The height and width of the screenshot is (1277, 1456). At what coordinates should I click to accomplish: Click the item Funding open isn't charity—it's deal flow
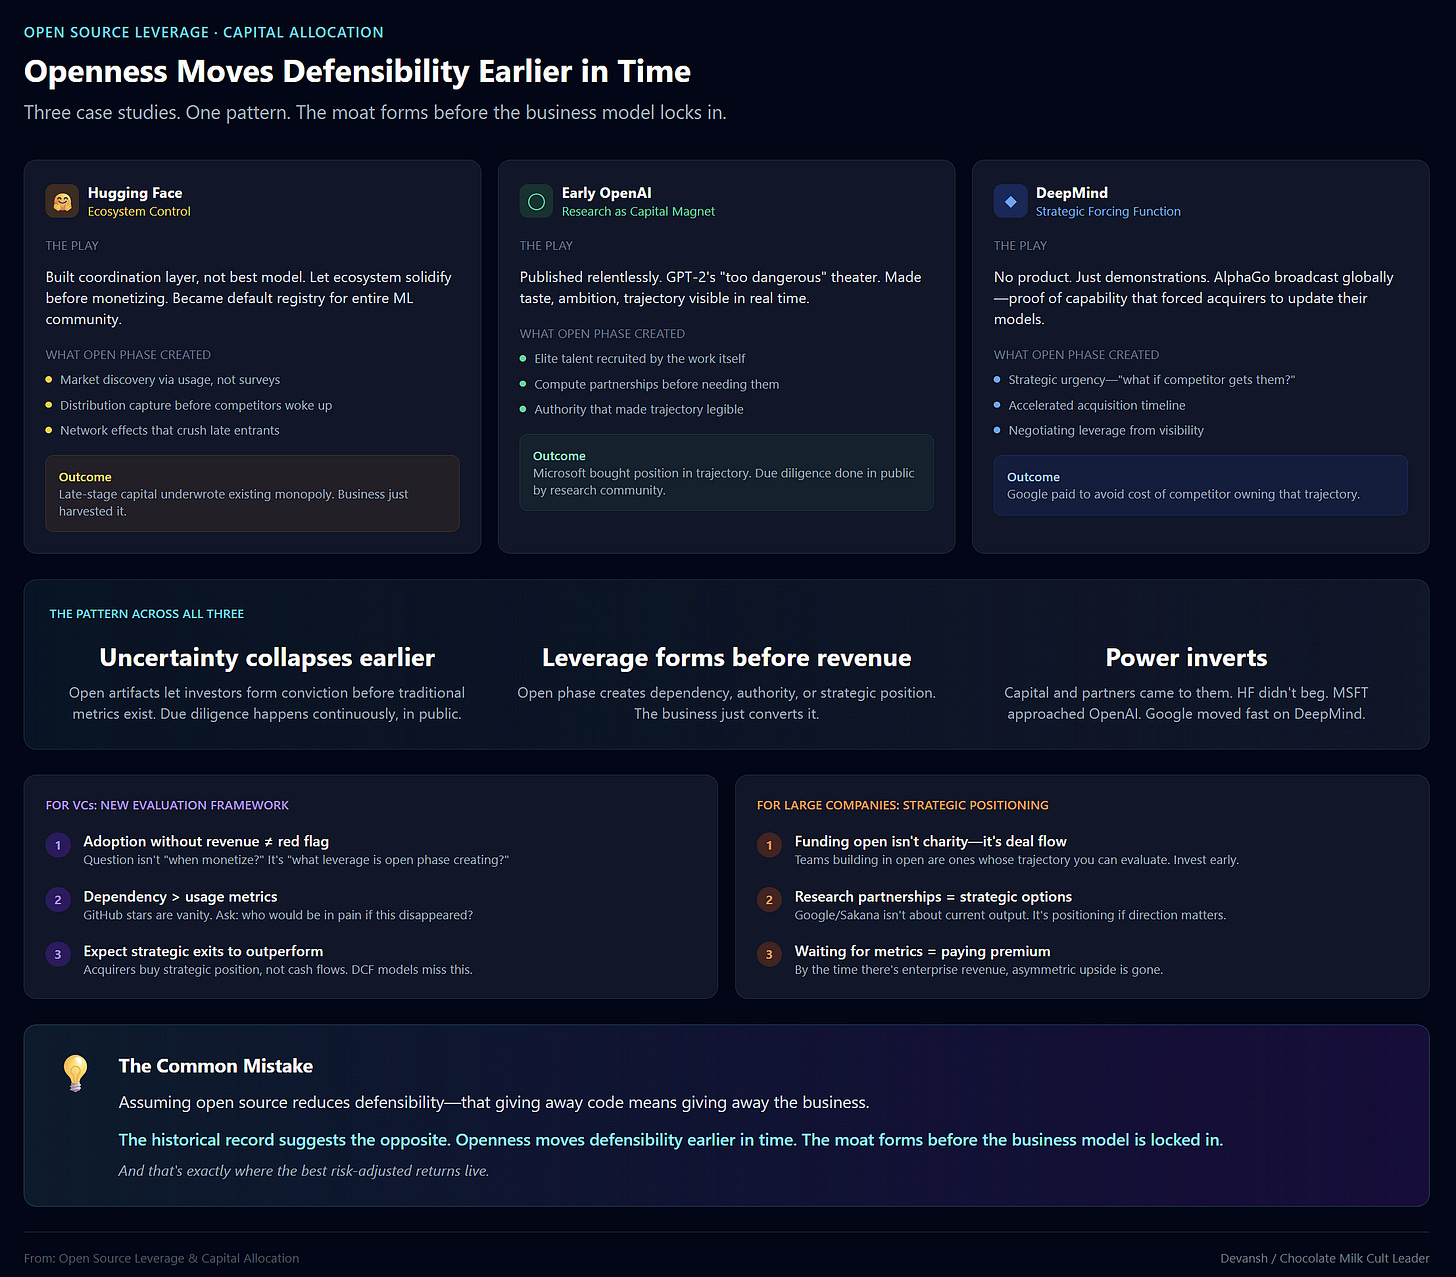(931, 842)
